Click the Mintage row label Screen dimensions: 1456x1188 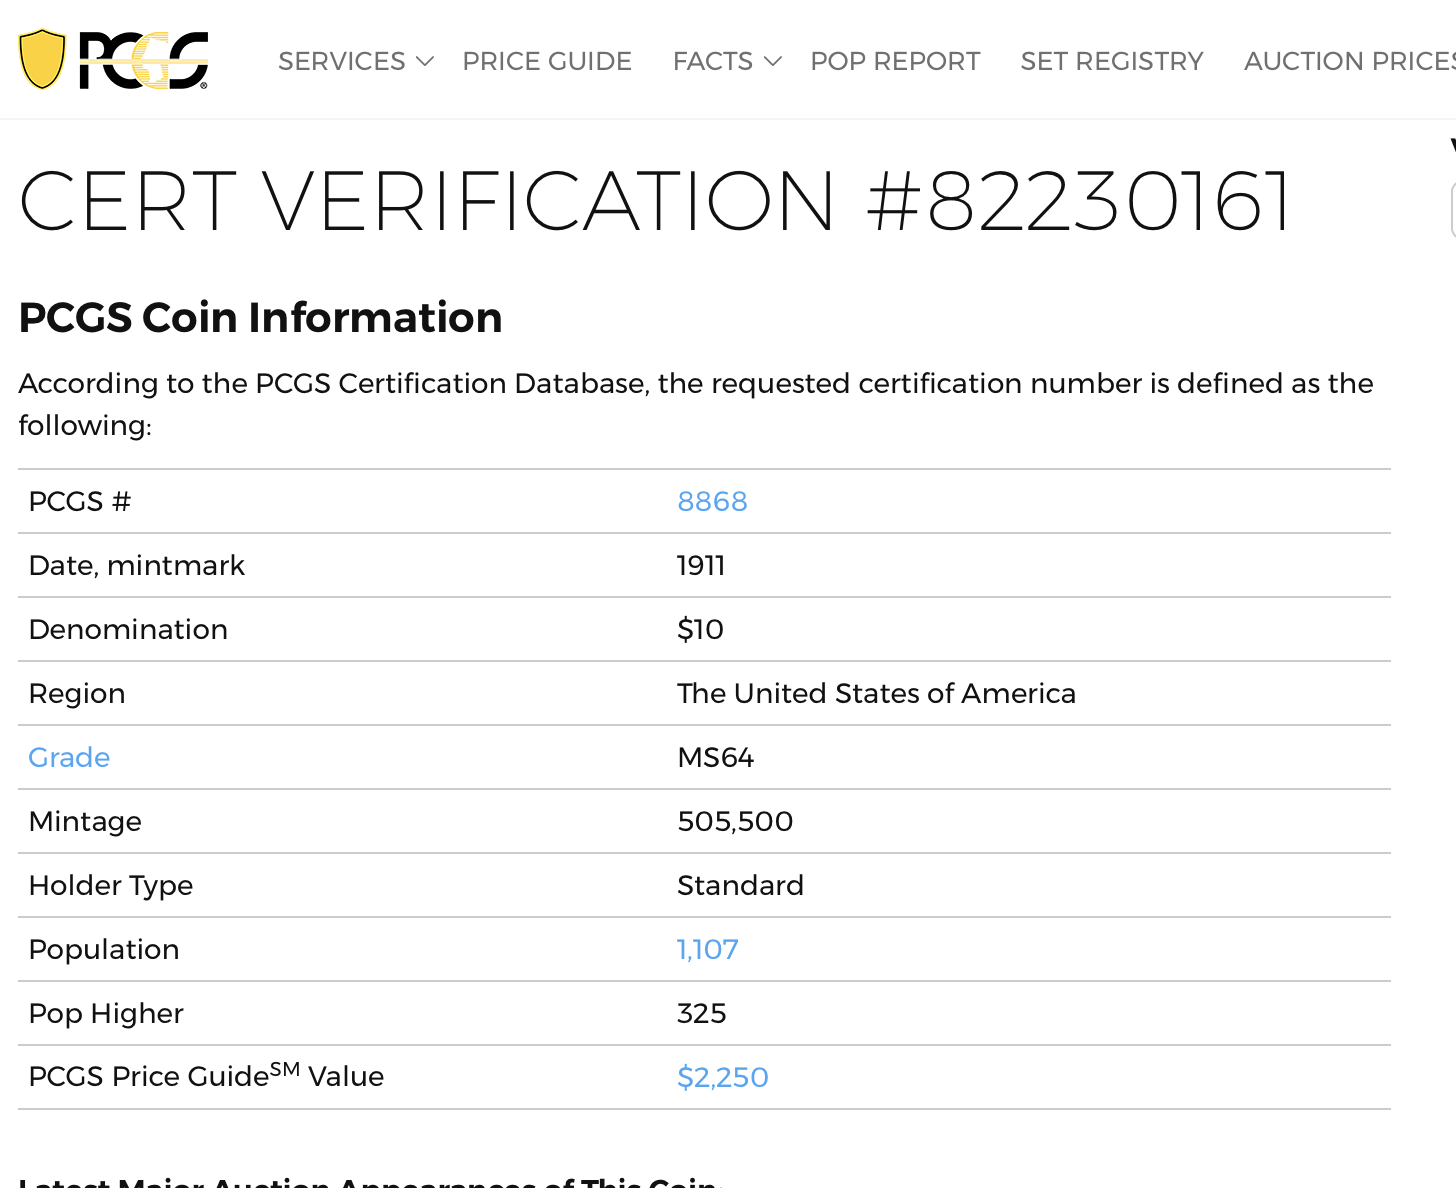tap(85, 821)
